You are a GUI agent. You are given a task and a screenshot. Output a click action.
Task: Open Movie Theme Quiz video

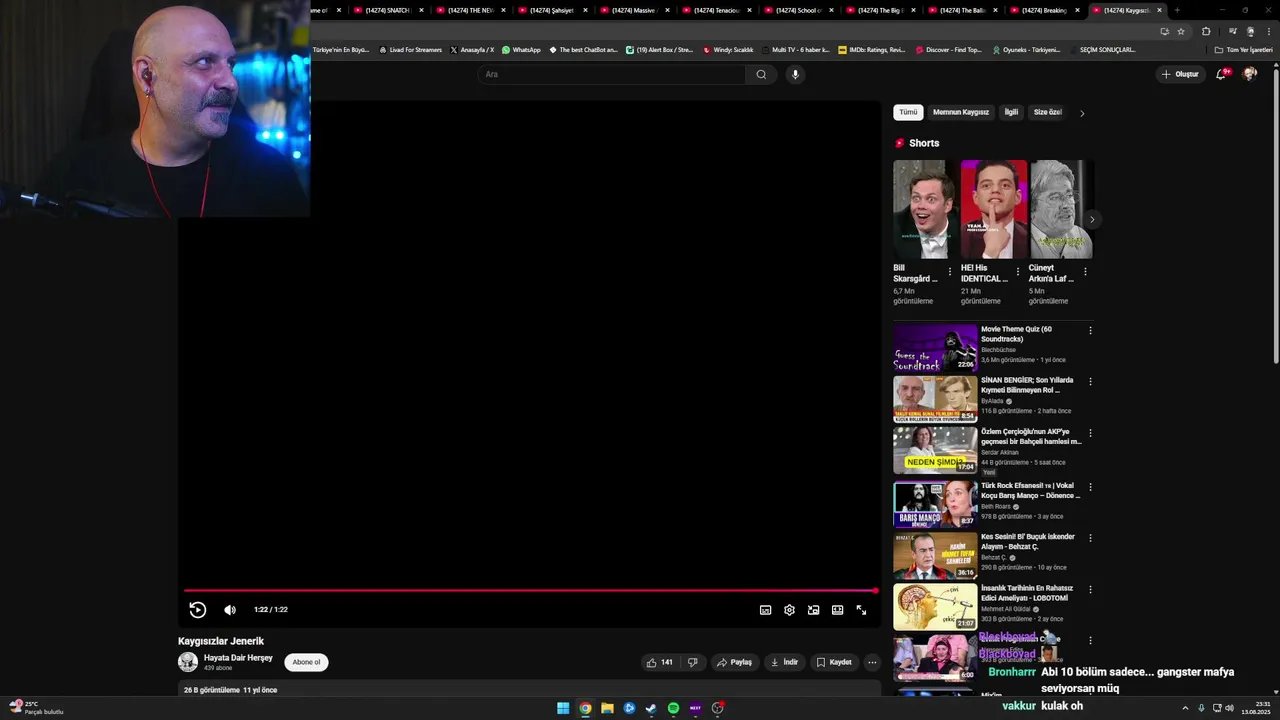(x=935, y=348)
